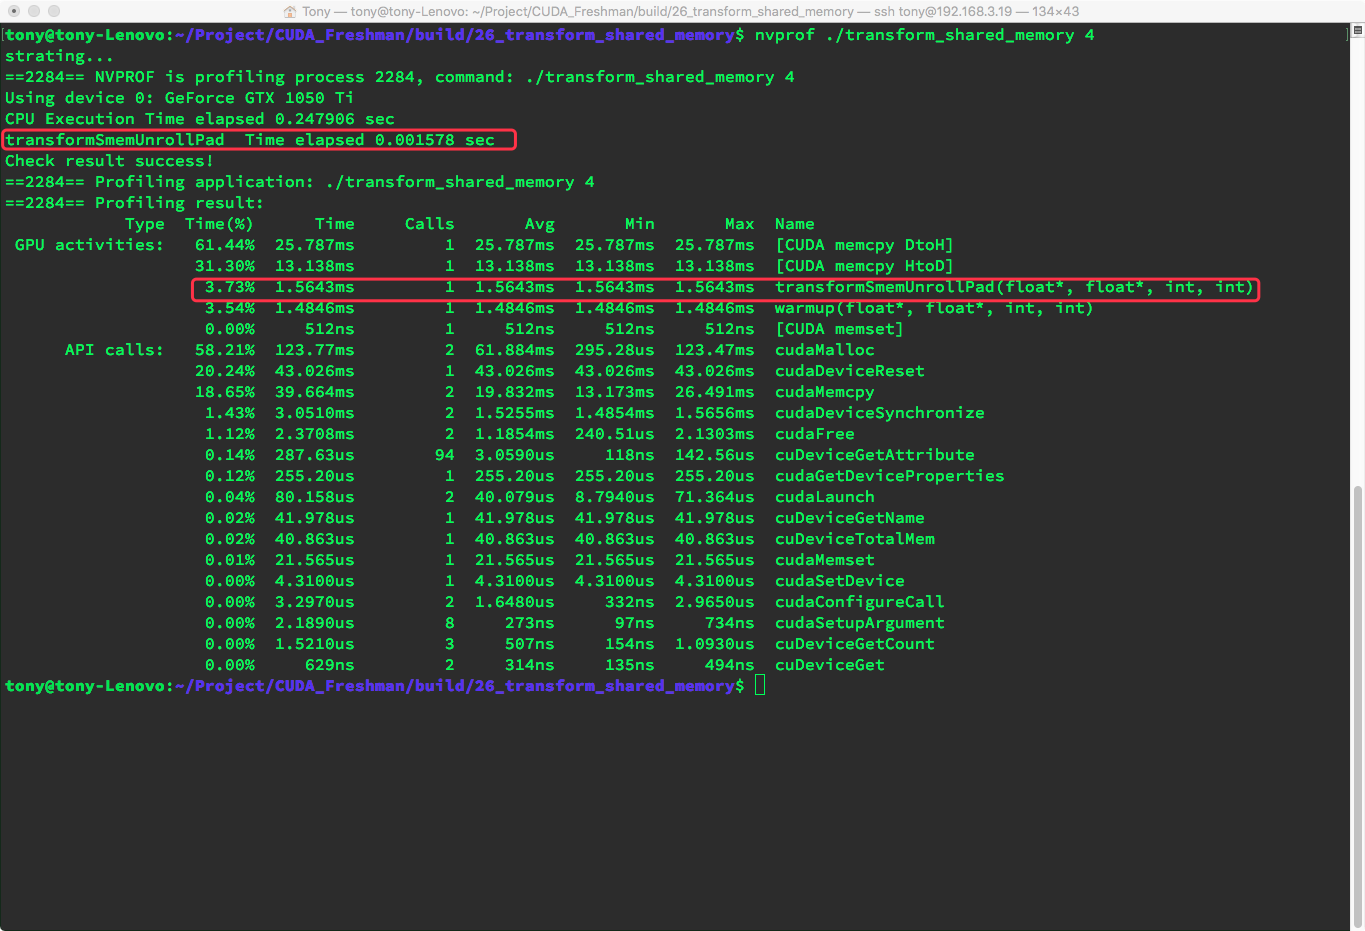Click the cudaDeviceSynchronize API call name
This screenshot has width=1365, height=931.
(x=879, y=413)
